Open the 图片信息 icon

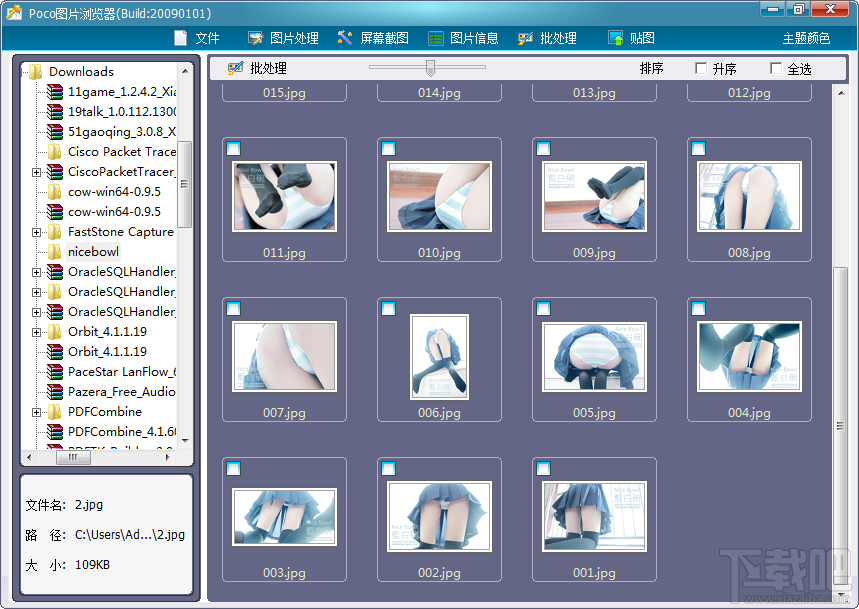[436, 38]
